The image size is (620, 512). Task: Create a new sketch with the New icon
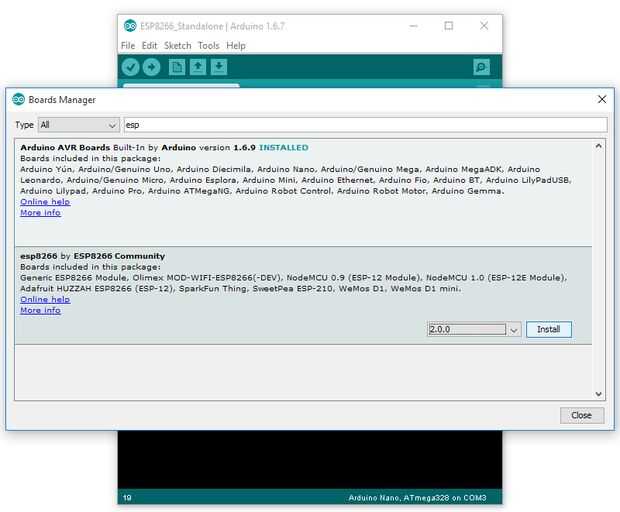click(177, 67)
